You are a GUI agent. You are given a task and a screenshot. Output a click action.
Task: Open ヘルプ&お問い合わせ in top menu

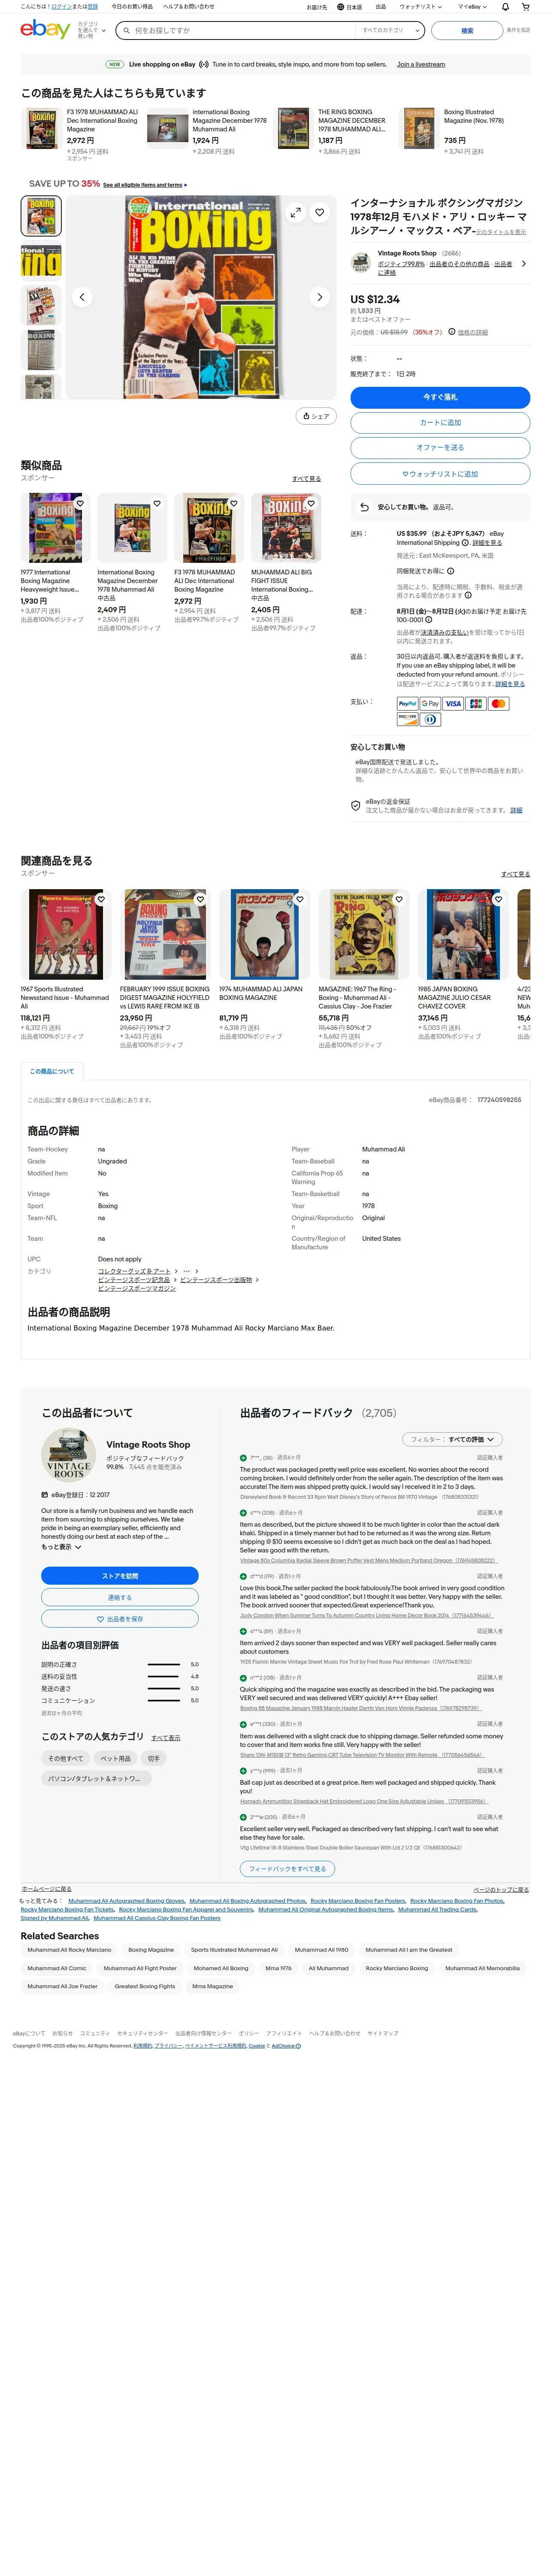(x=188, y=7)
